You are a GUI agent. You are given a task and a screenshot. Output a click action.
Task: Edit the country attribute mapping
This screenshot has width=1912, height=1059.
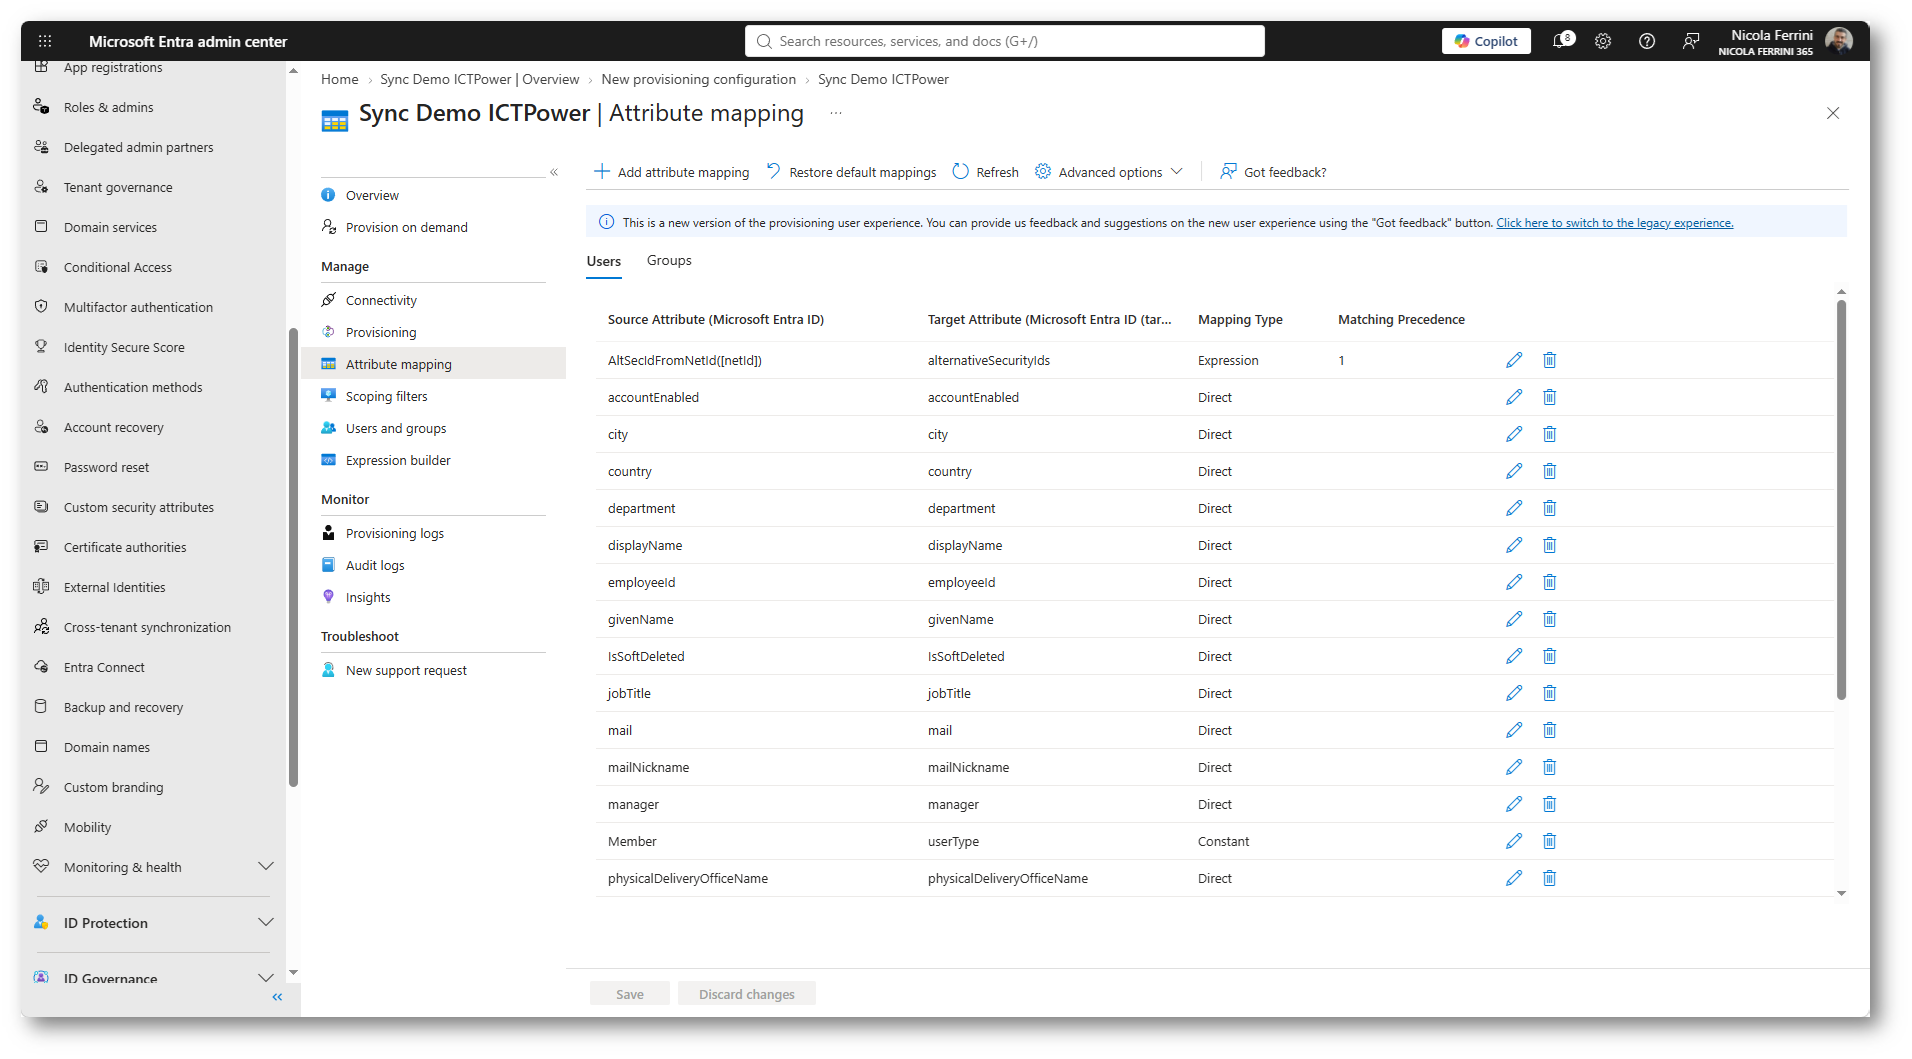1514,471
